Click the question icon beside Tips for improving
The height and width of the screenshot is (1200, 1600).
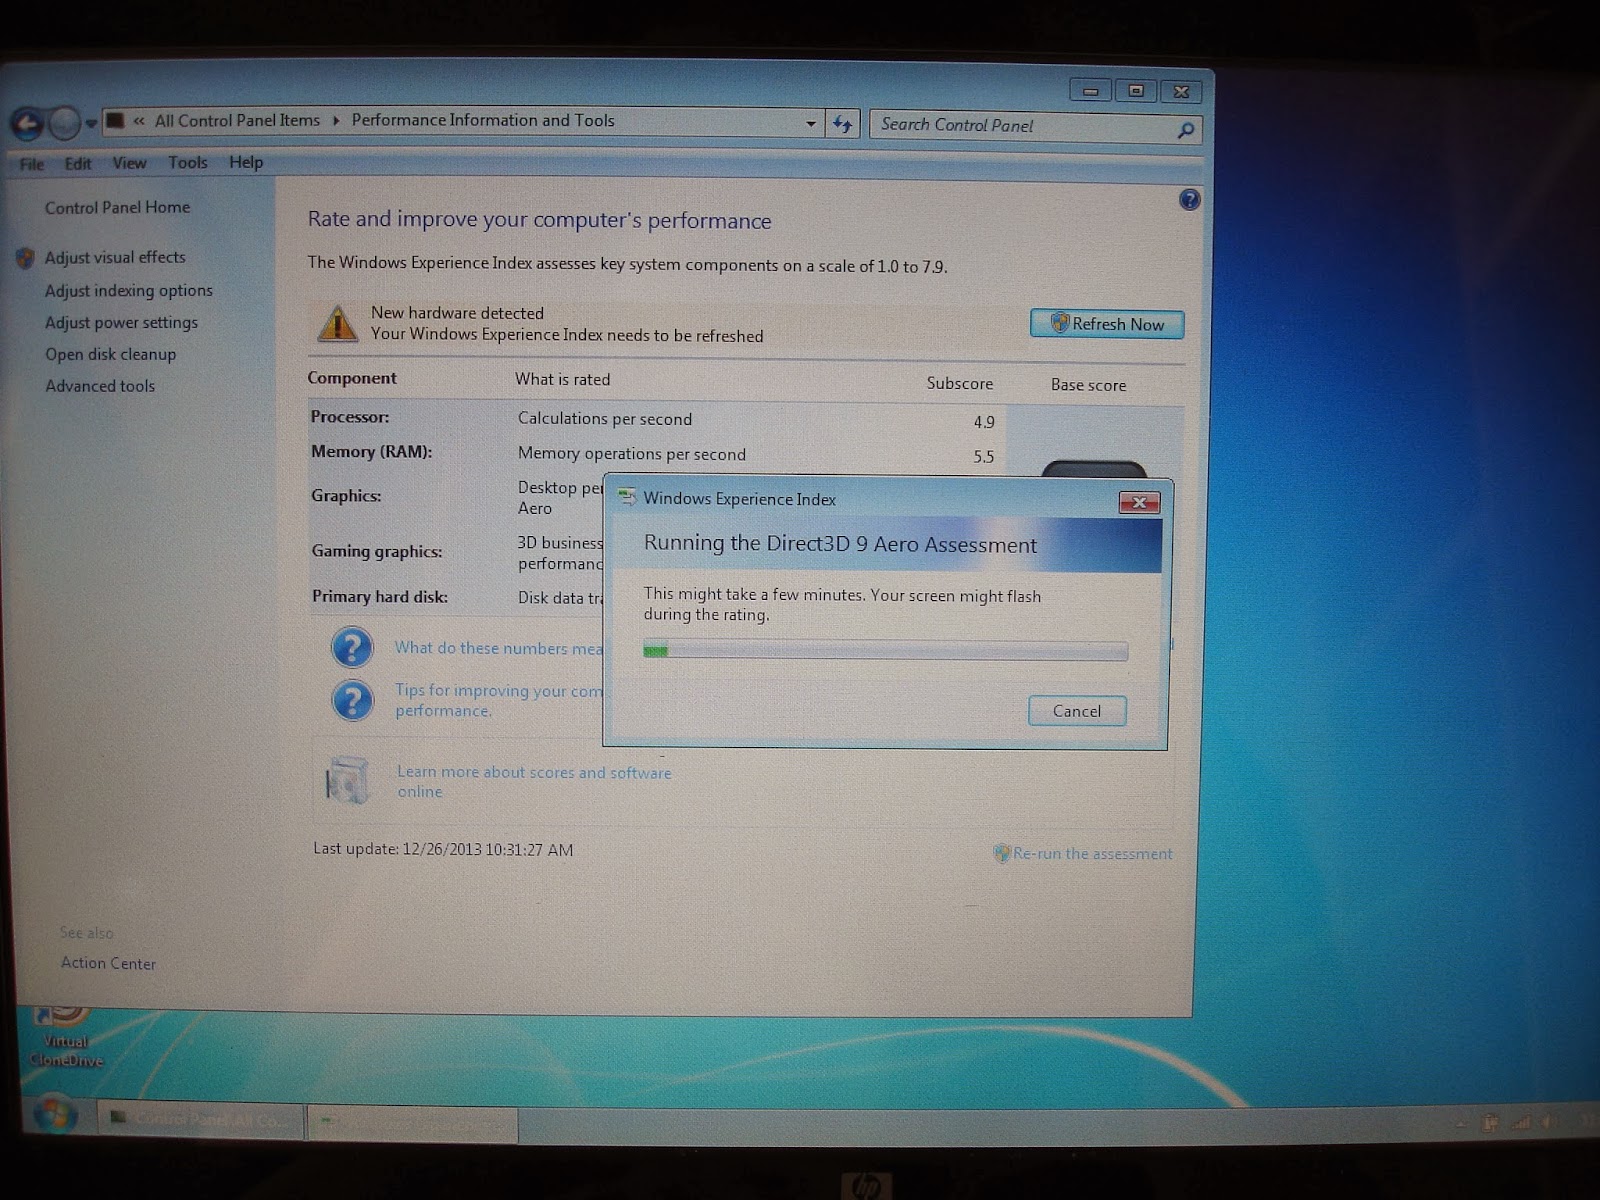352,700
